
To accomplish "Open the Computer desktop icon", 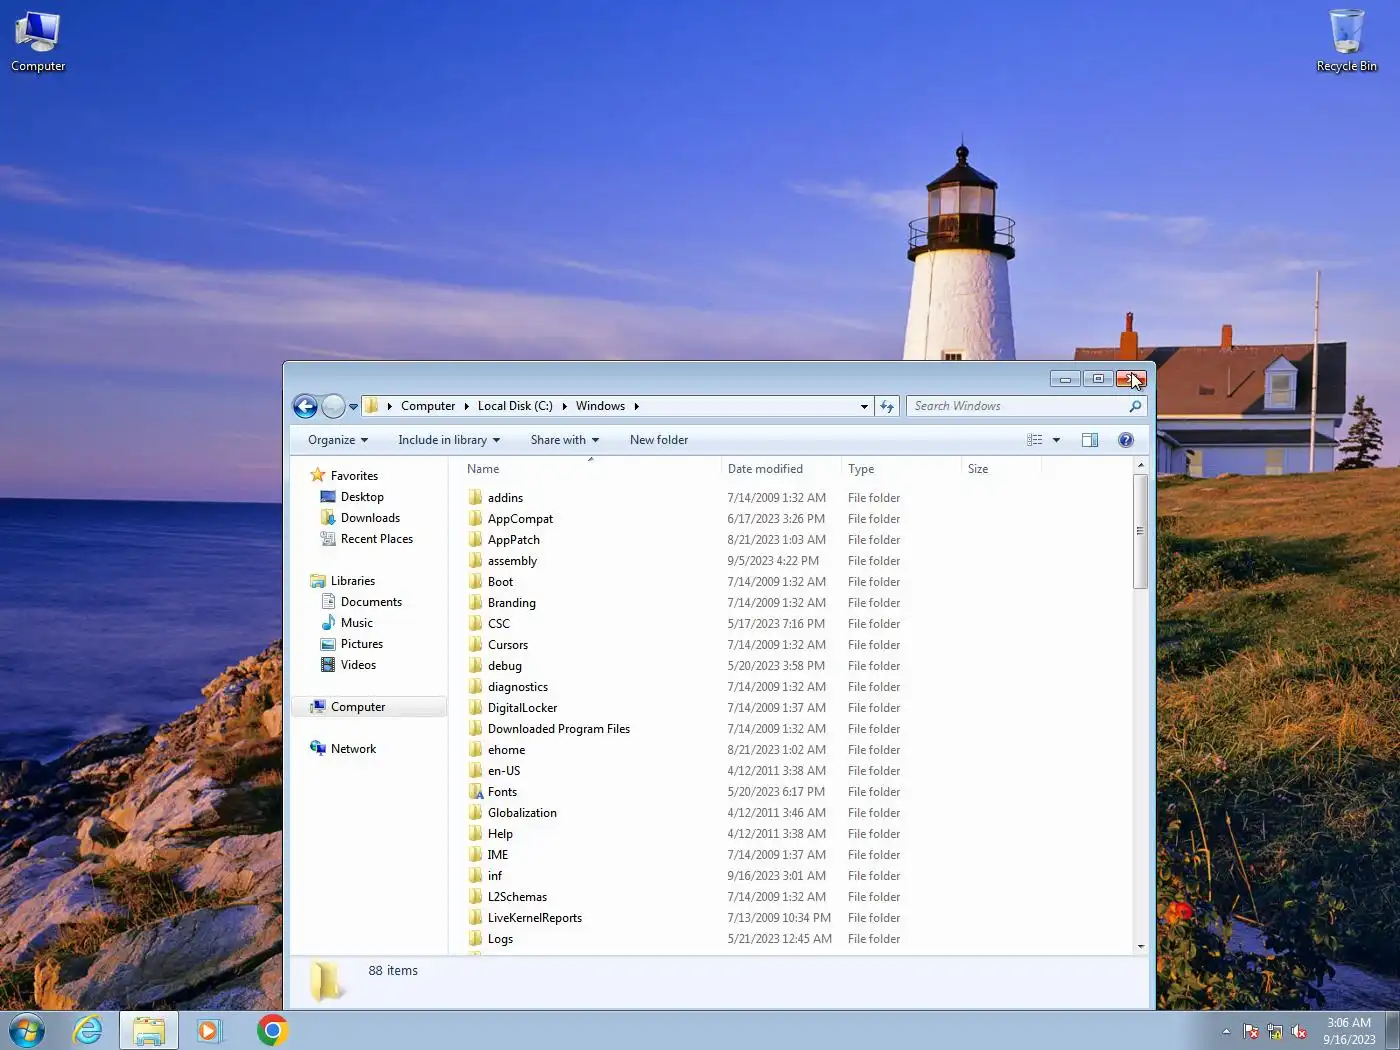I will (38, 42).
